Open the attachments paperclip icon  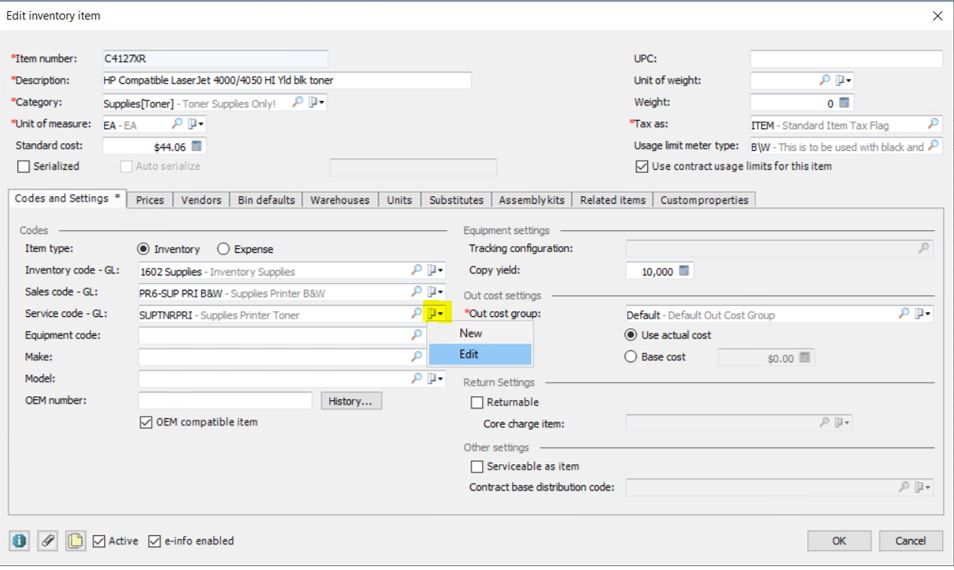[47, 540]
